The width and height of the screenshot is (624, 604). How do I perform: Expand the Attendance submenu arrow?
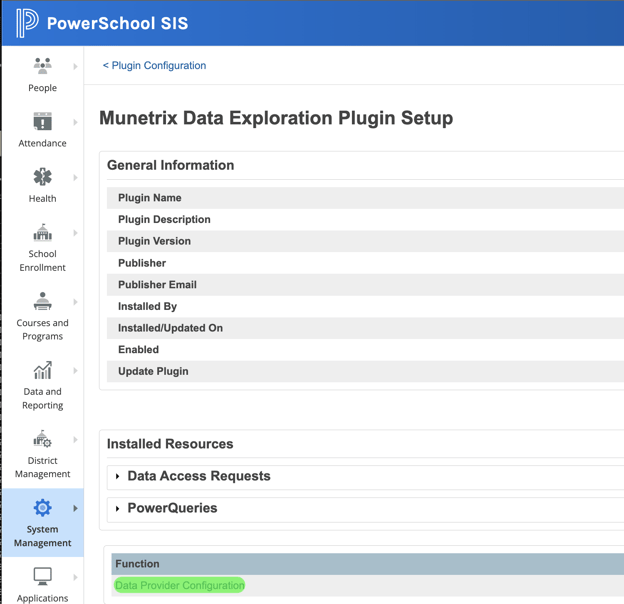pos(75,122)
